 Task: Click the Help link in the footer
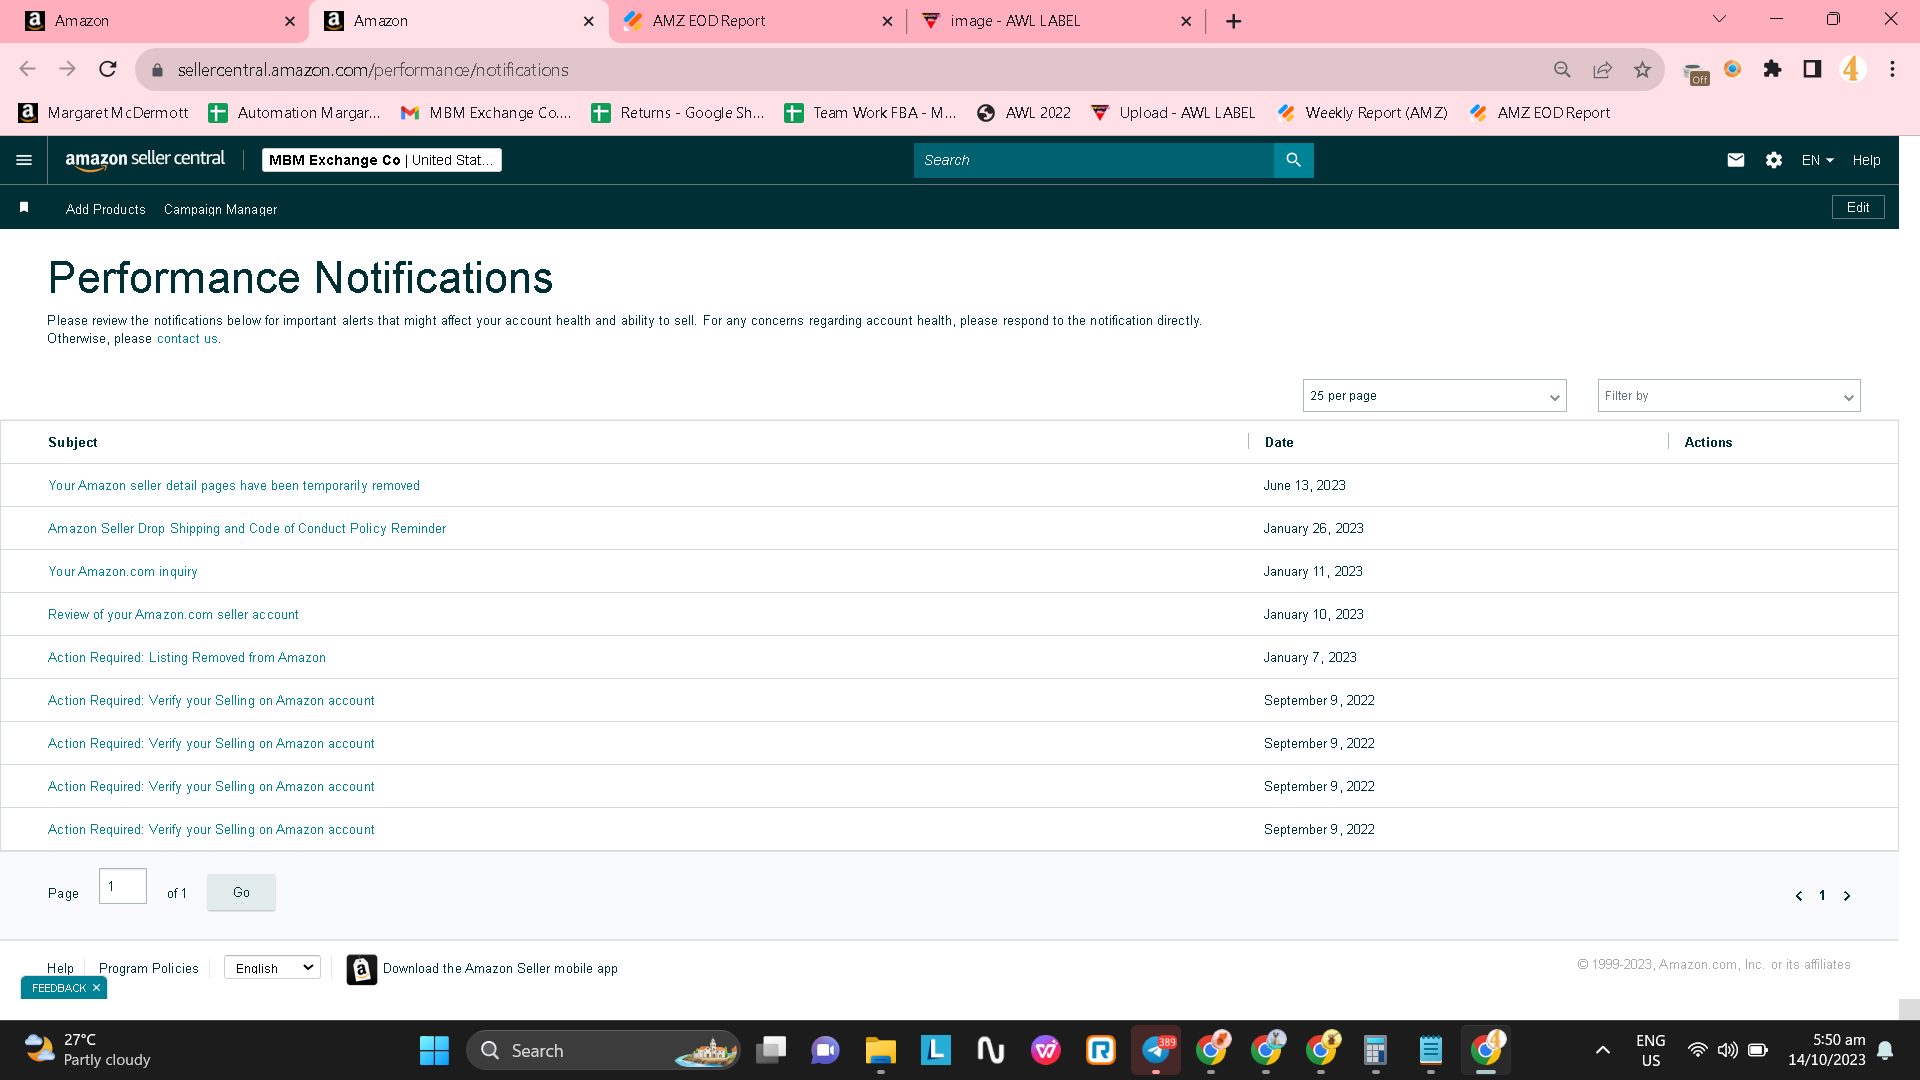pyautogui.click(x=60, y=969)
